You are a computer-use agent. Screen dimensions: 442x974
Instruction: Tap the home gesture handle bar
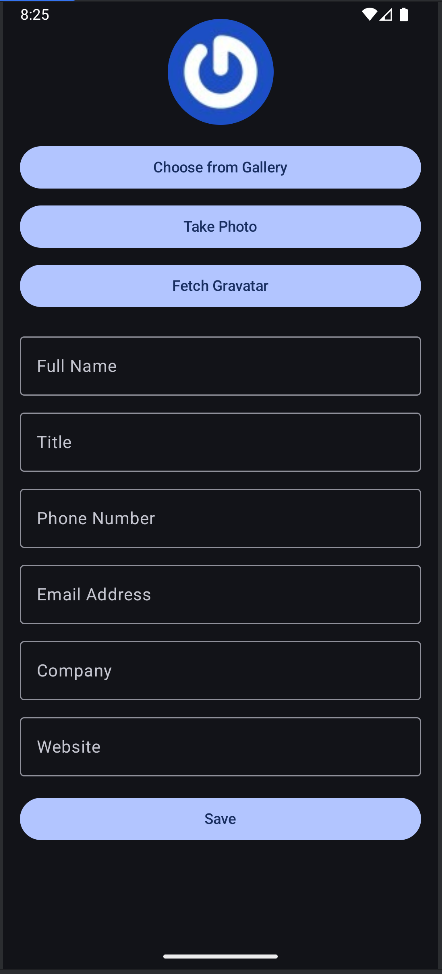(x=220, y=957)
